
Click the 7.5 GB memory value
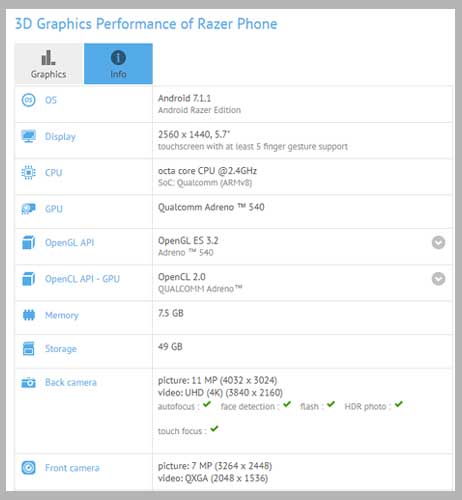click(171, 313)
